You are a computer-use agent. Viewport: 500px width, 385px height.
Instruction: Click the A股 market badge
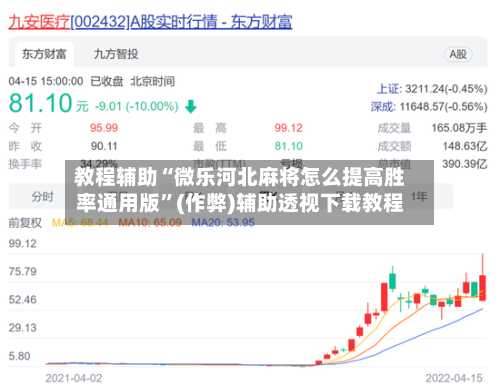pyautogui.click(x=458, y=54)
